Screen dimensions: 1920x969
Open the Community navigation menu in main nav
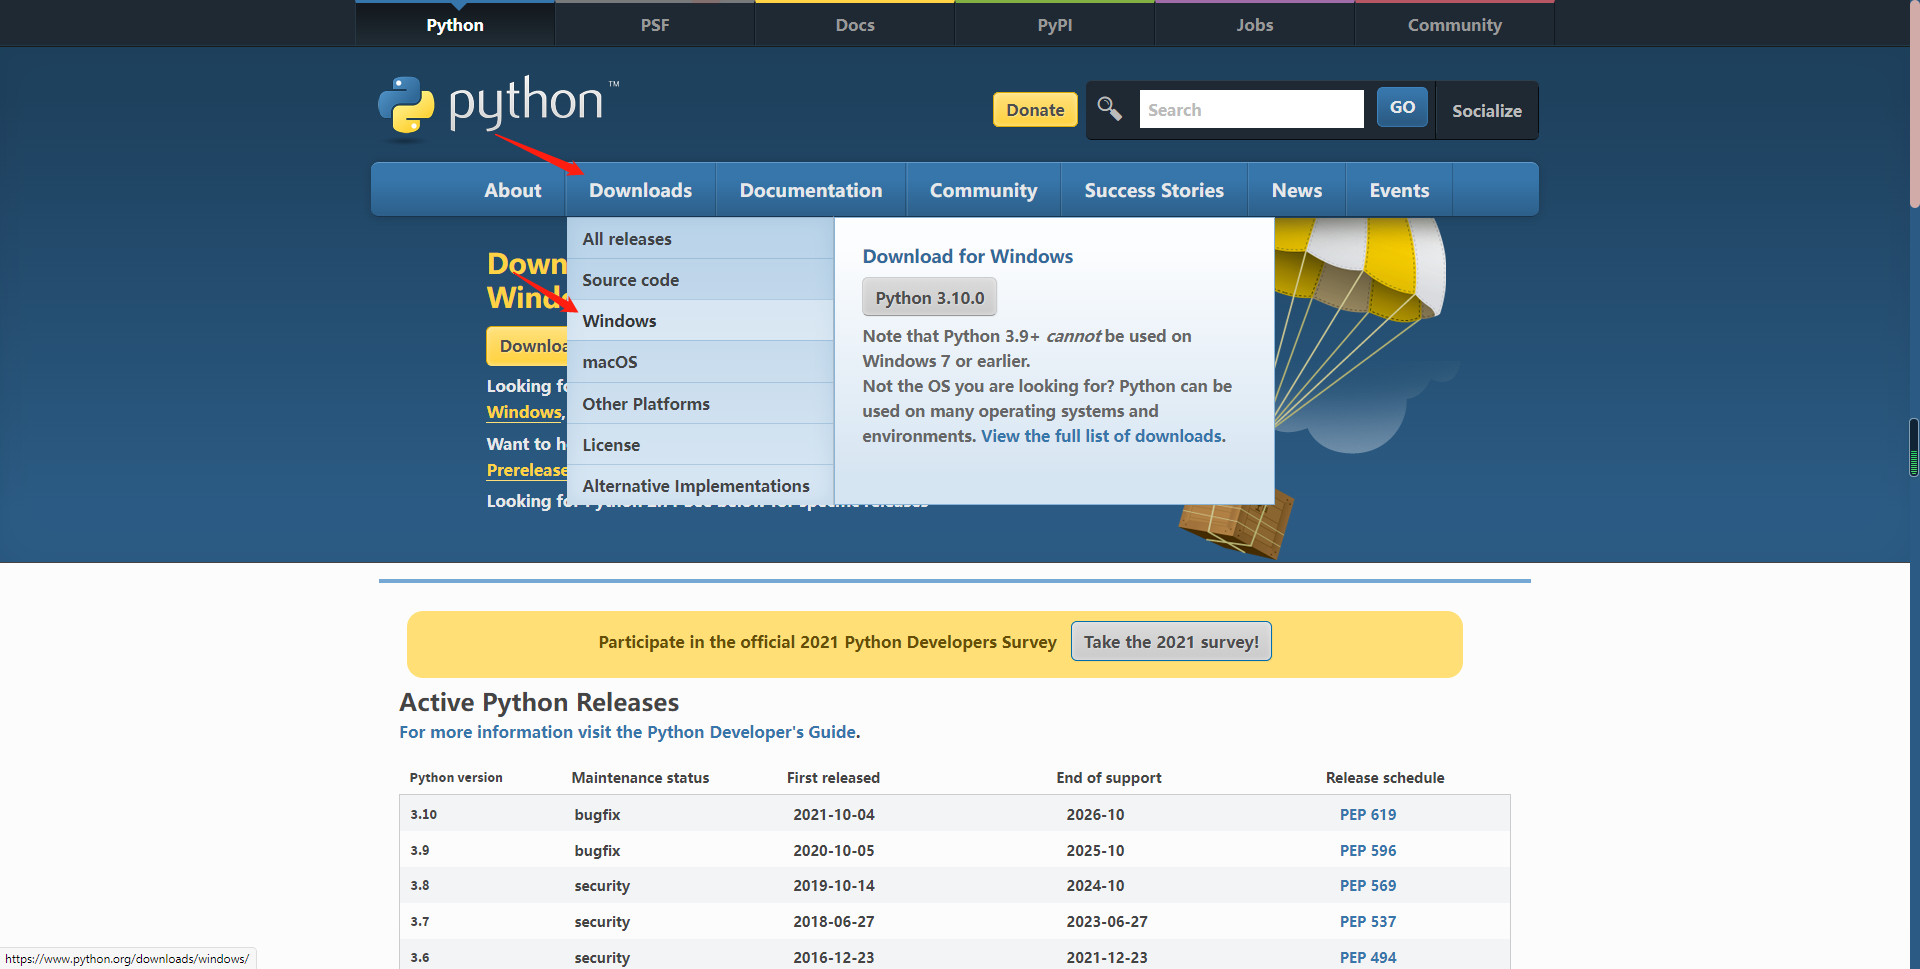[x=983, y=190]
